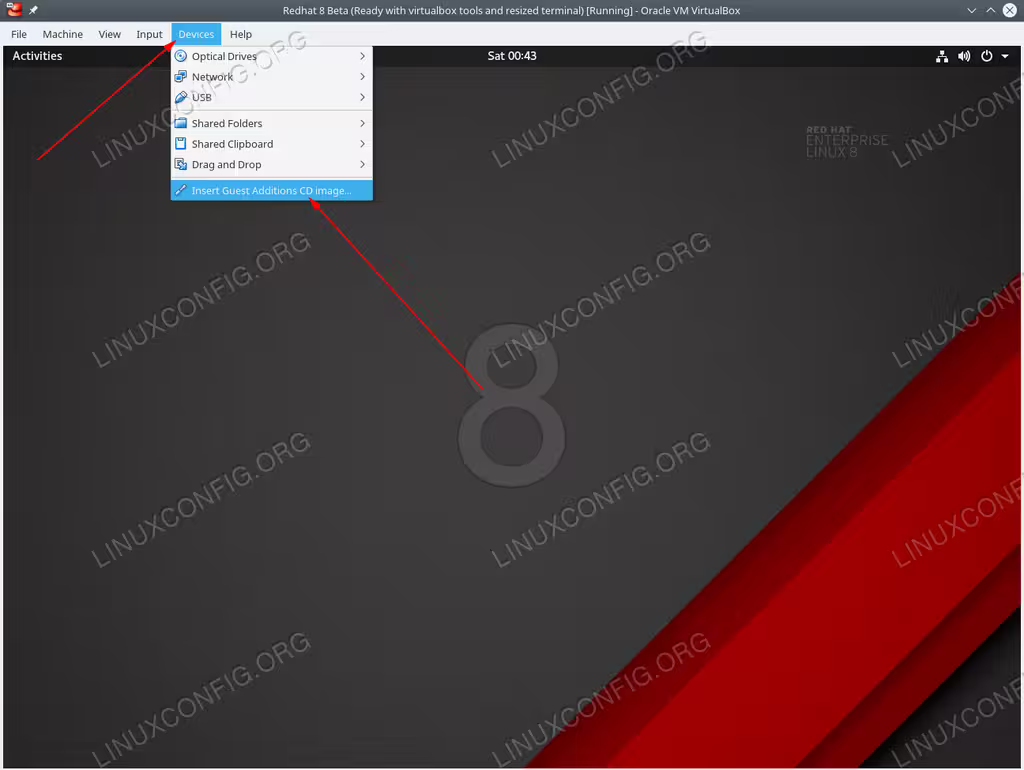Click the GNOME network status icon
Image resolution: width=1024 pixels, height=770 pixels.
click(942, 56)
